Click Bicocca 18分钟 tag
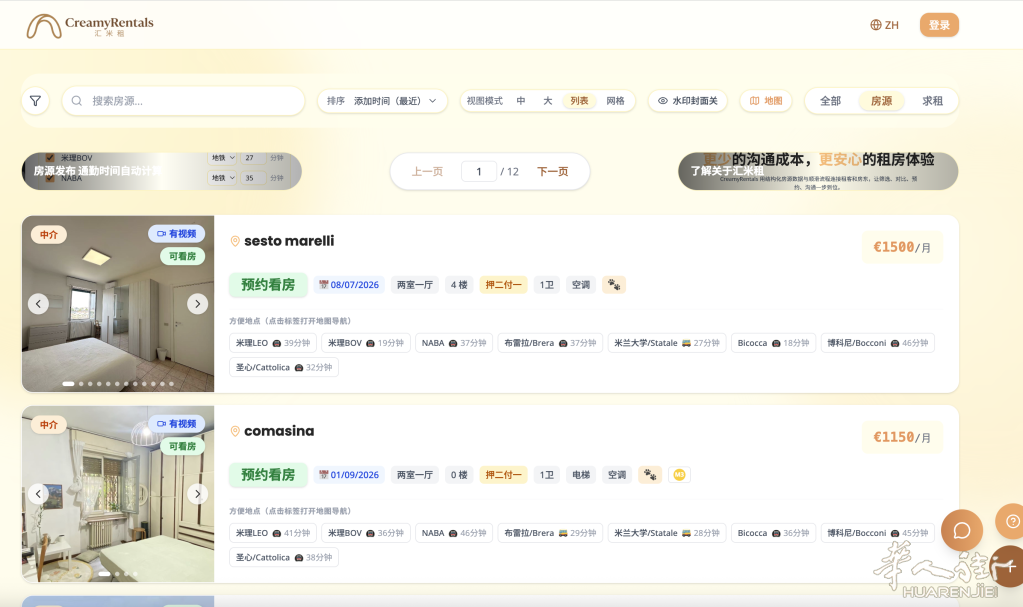 point(773,343)
